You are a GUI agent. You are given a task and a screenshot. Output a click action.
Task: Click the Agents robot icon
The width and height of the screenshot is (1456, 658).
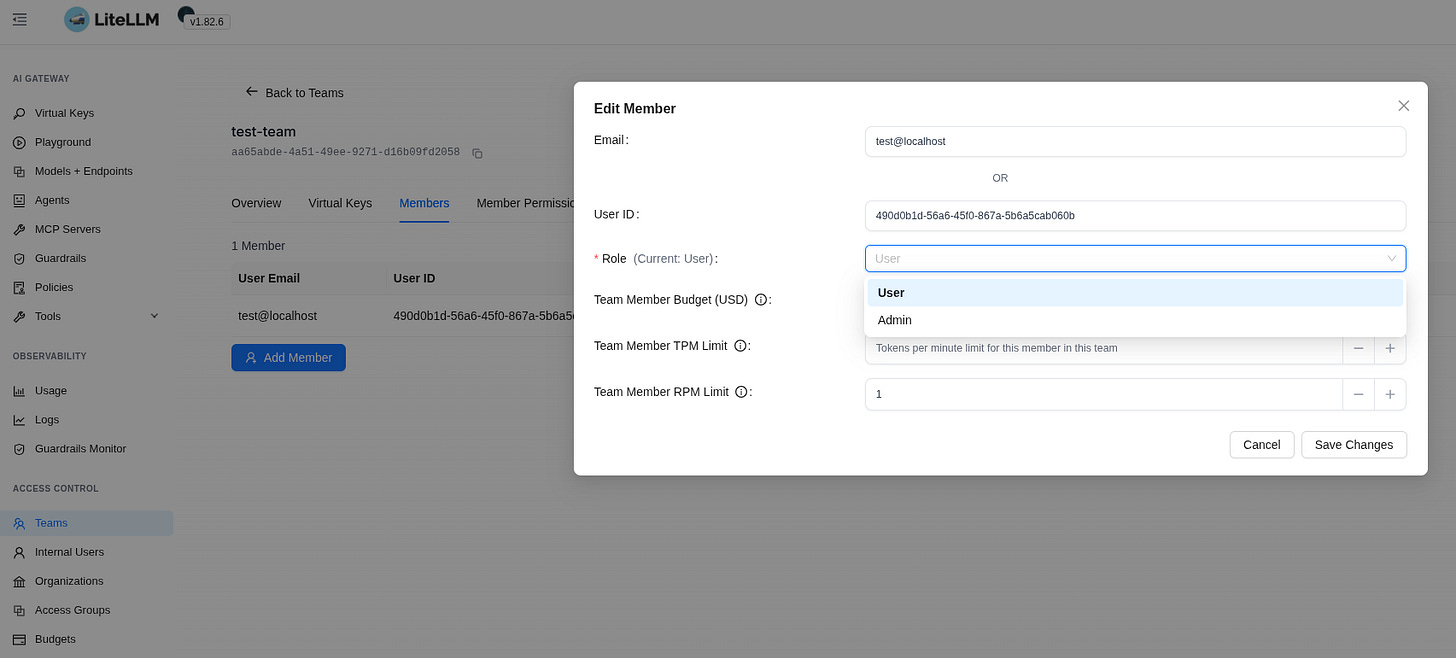pos(19,200)
